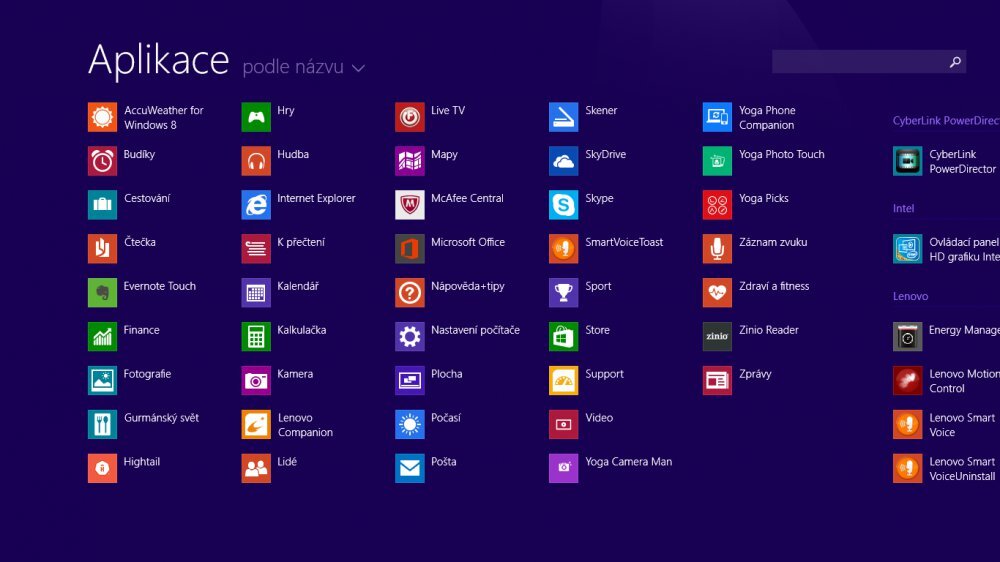Click the 'Microsoft Office' label text
1000x562 pixels.
(468, 242)
